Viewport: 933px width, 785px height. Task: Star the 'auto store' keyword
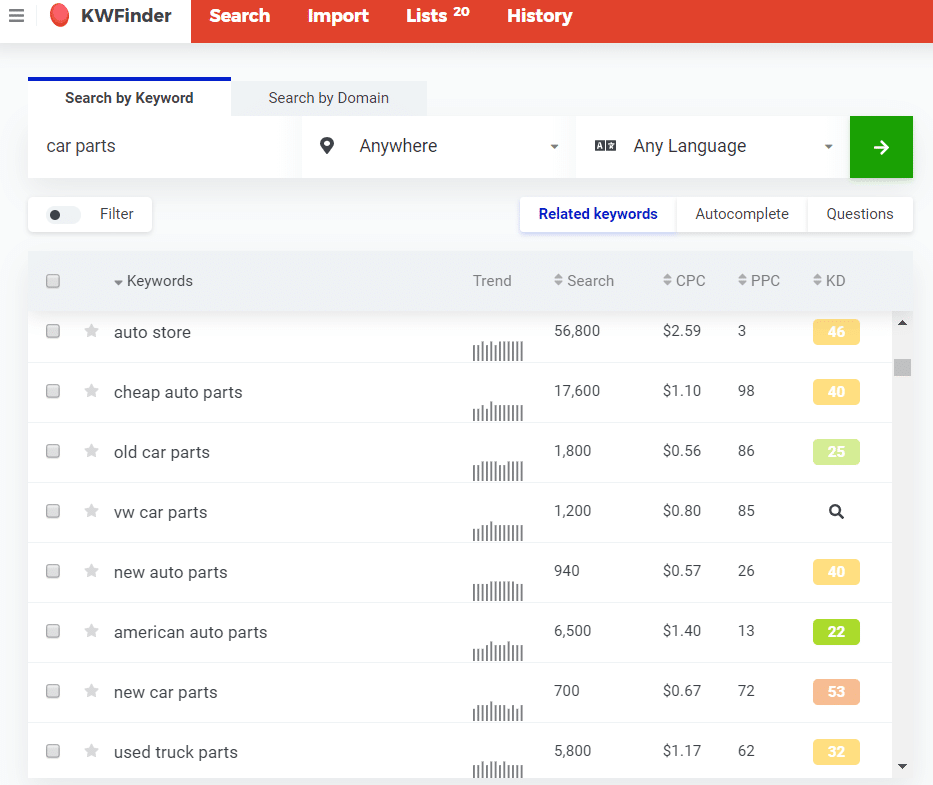click(x=92, y=331)
